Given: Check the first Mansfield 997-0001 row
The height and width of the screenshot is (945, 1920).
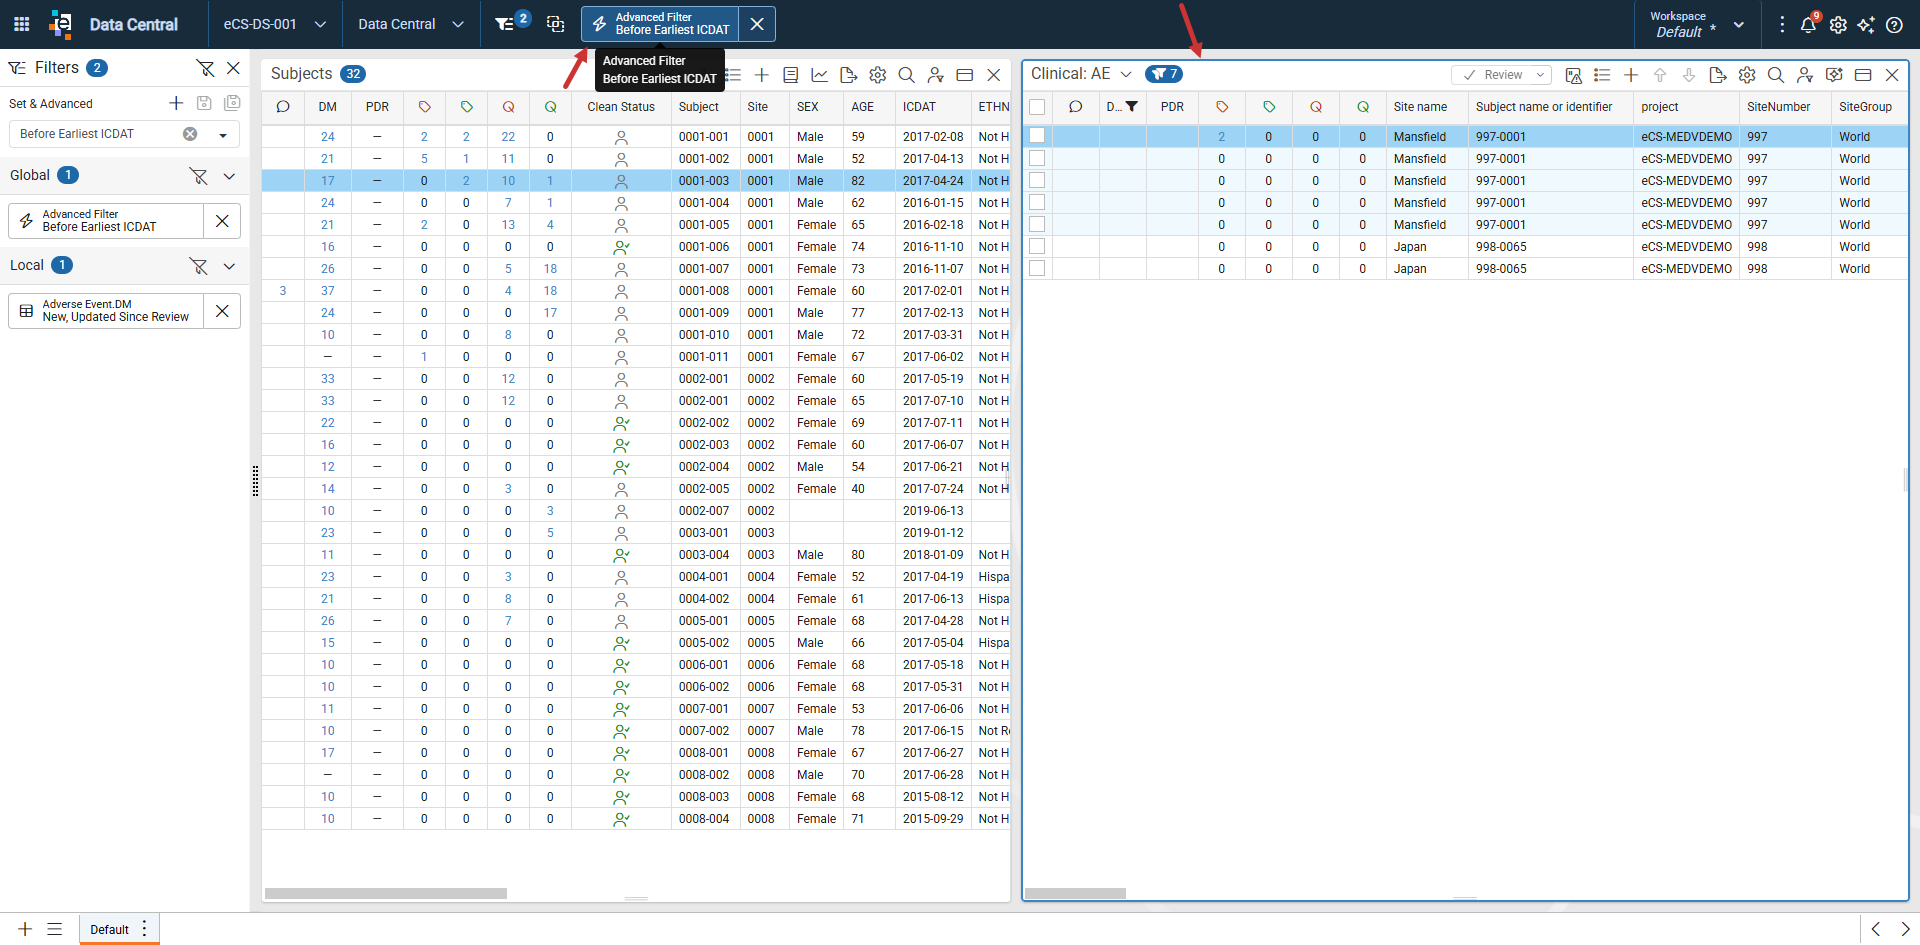Looking at the screenshot, I should point(1037,136).
